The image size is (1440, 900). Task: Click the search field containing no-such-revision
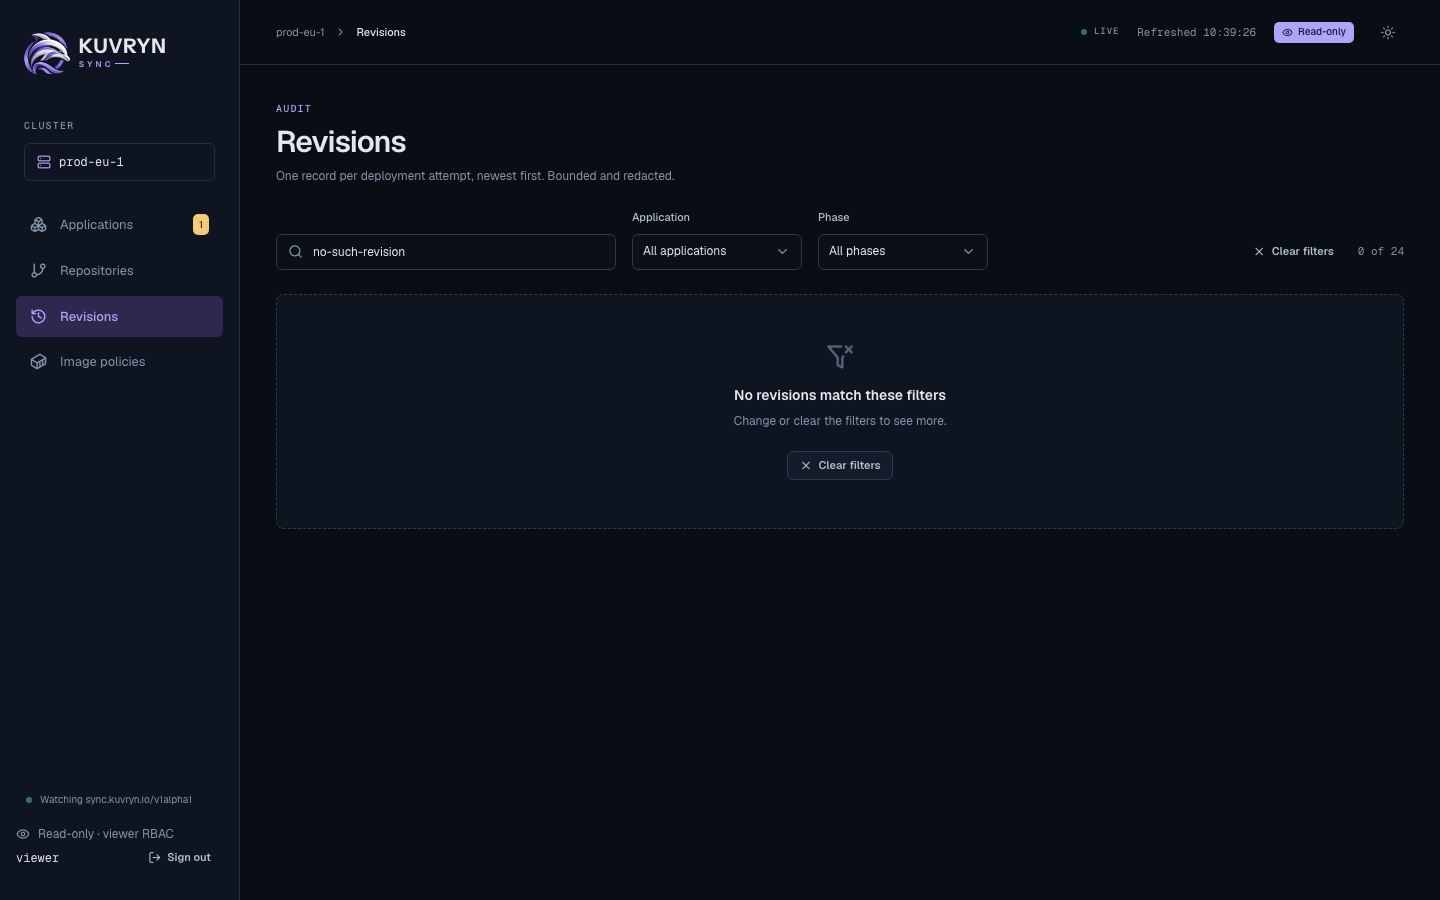tap(446, 252)
